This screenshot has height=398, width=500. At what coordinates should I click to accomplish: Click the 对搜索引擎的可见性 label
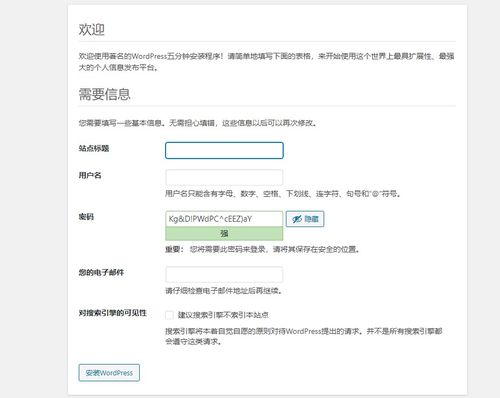(x=113, y=313)
